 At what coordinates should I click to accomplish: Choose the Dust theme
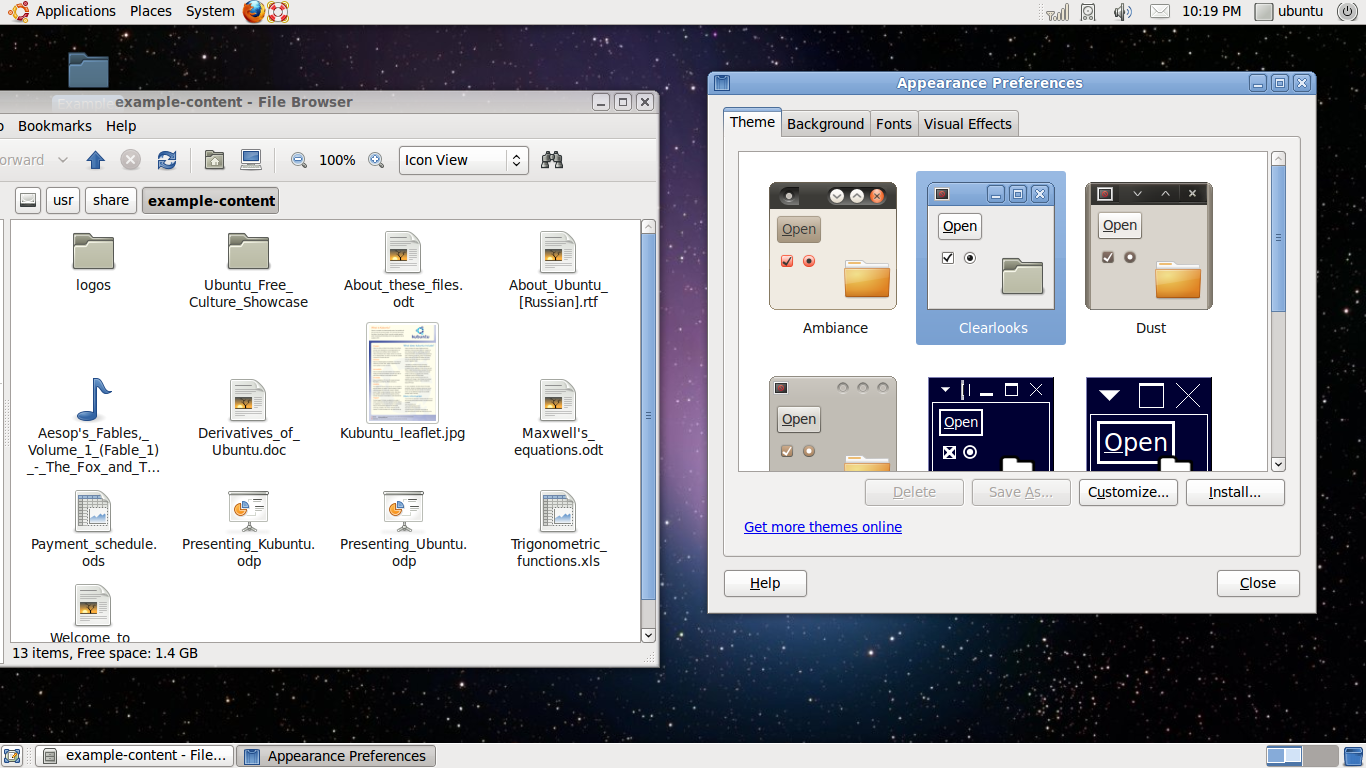pos(1150,260)
